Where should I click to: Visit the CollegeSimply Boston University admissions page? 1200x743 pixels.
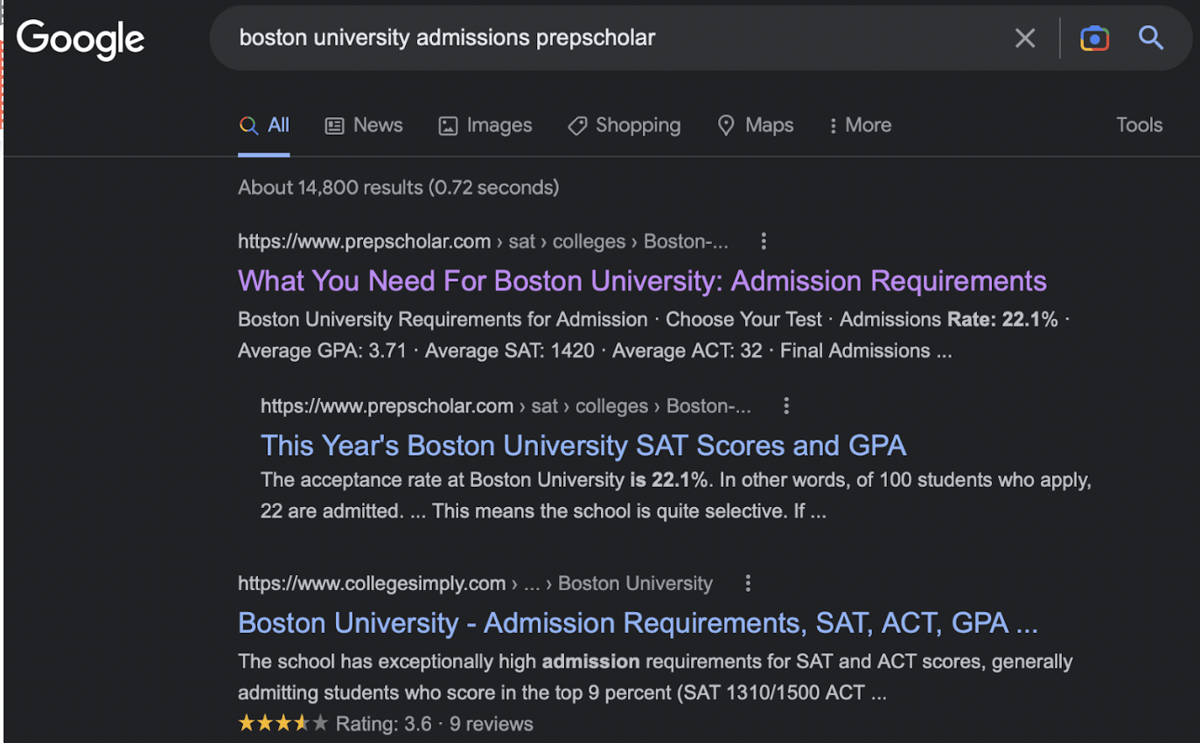pos(637,623)
